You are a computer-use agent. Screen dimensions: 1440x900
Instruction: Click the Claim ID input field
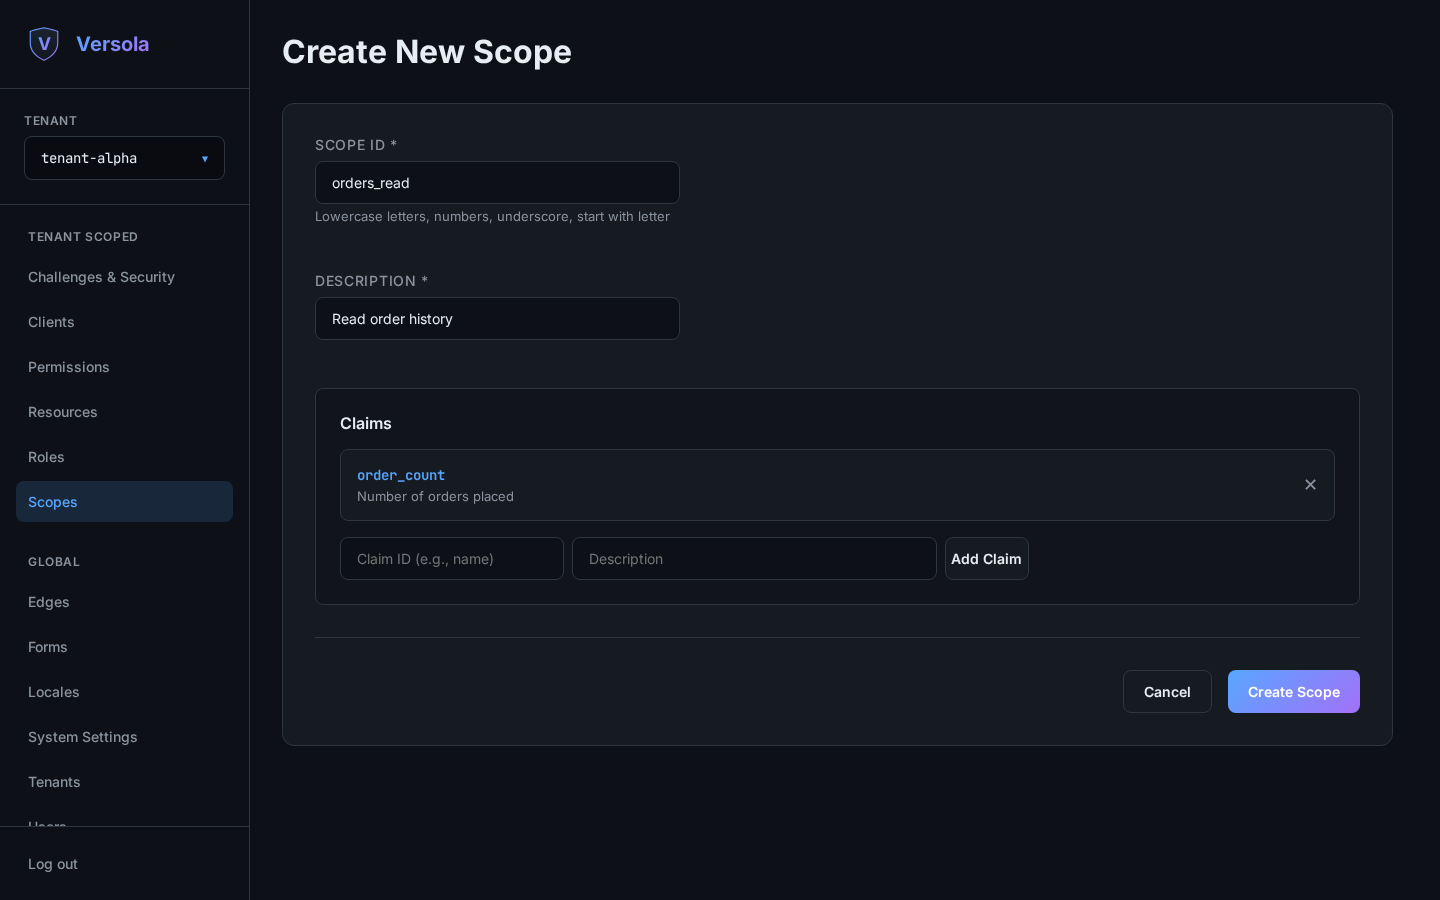point(452,559)
